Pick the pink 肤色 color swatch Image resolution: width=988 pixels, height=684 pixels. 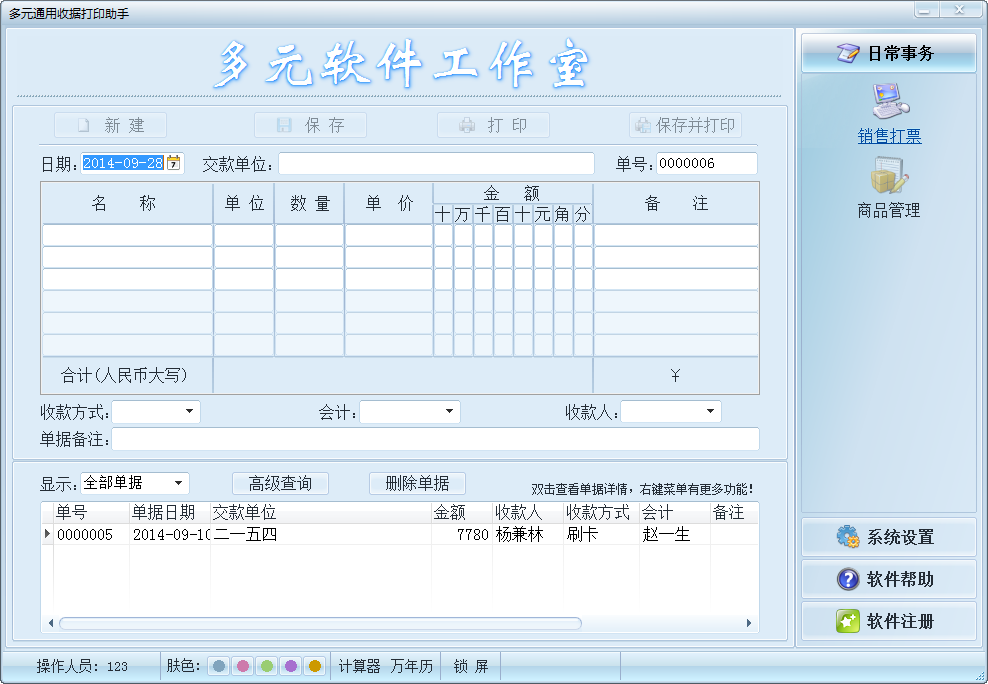pyautogui.click(x=241, y=665)
